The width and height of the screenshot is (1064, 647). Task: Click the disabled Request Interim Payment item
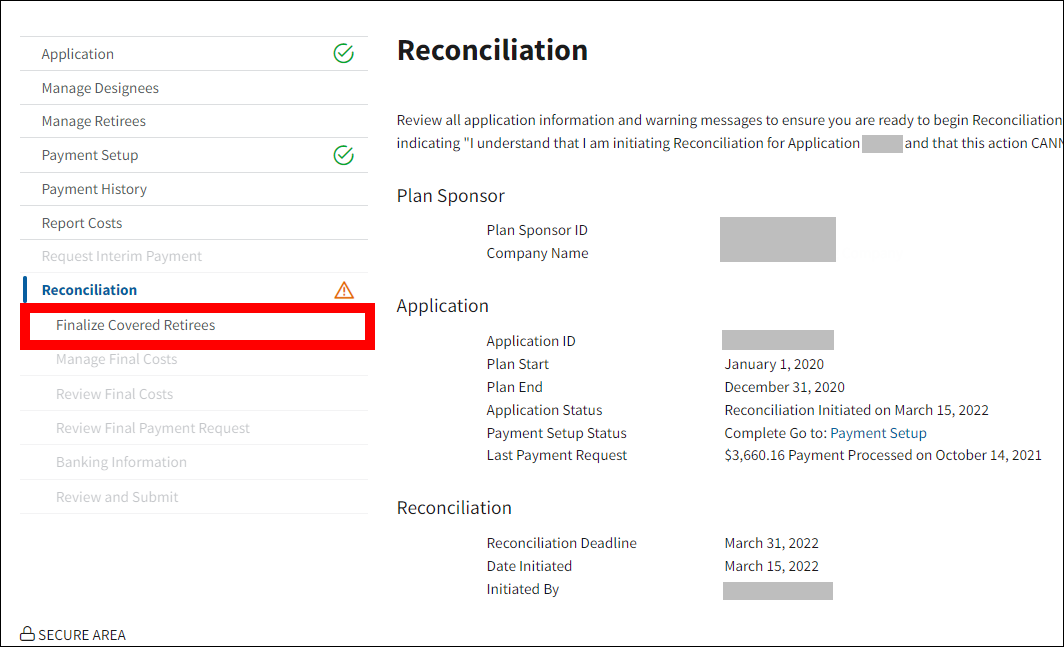(x=122, y=256)
